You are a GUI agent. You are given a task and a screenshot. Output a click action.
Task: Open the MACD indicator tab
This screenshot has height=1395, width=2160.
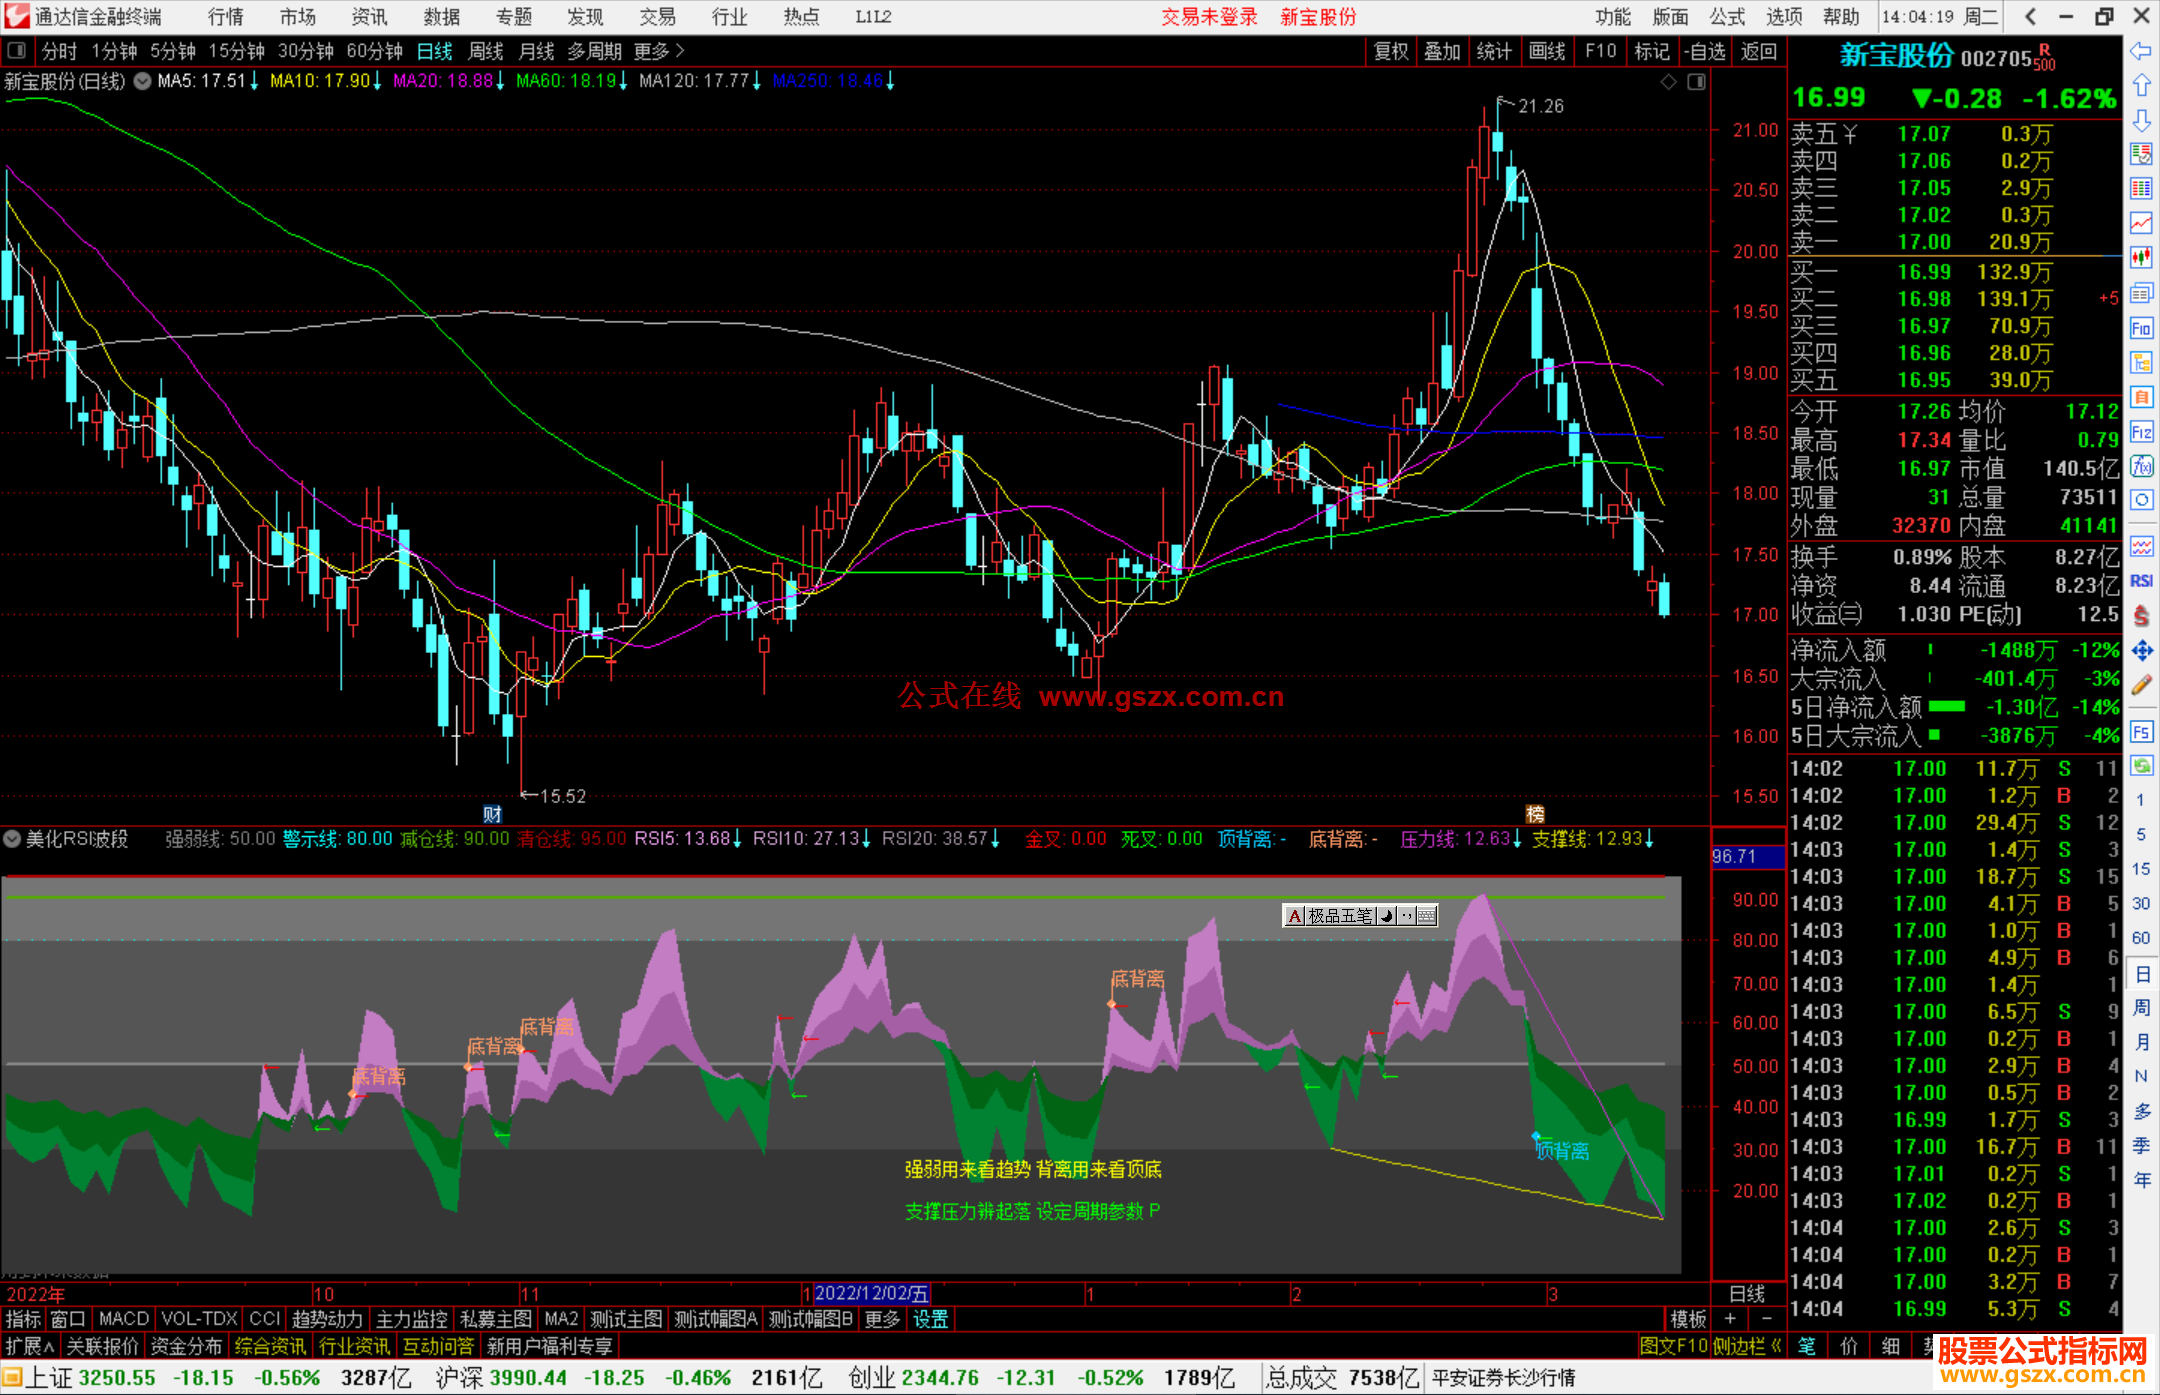123,1319
